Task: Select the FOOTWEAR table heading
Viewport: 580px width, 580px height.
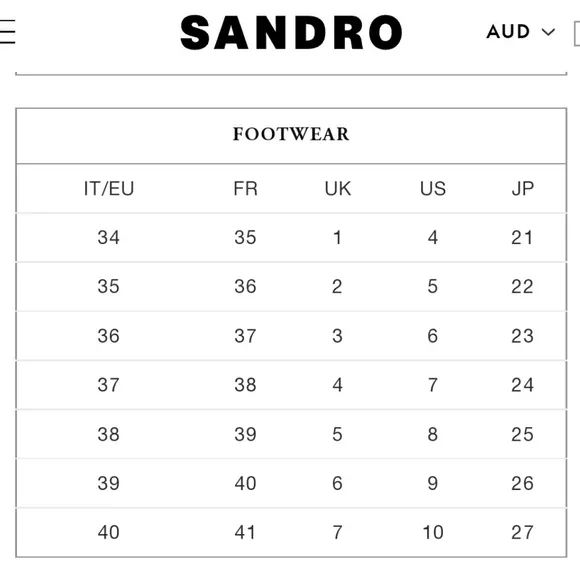Action: click(291, 134)
